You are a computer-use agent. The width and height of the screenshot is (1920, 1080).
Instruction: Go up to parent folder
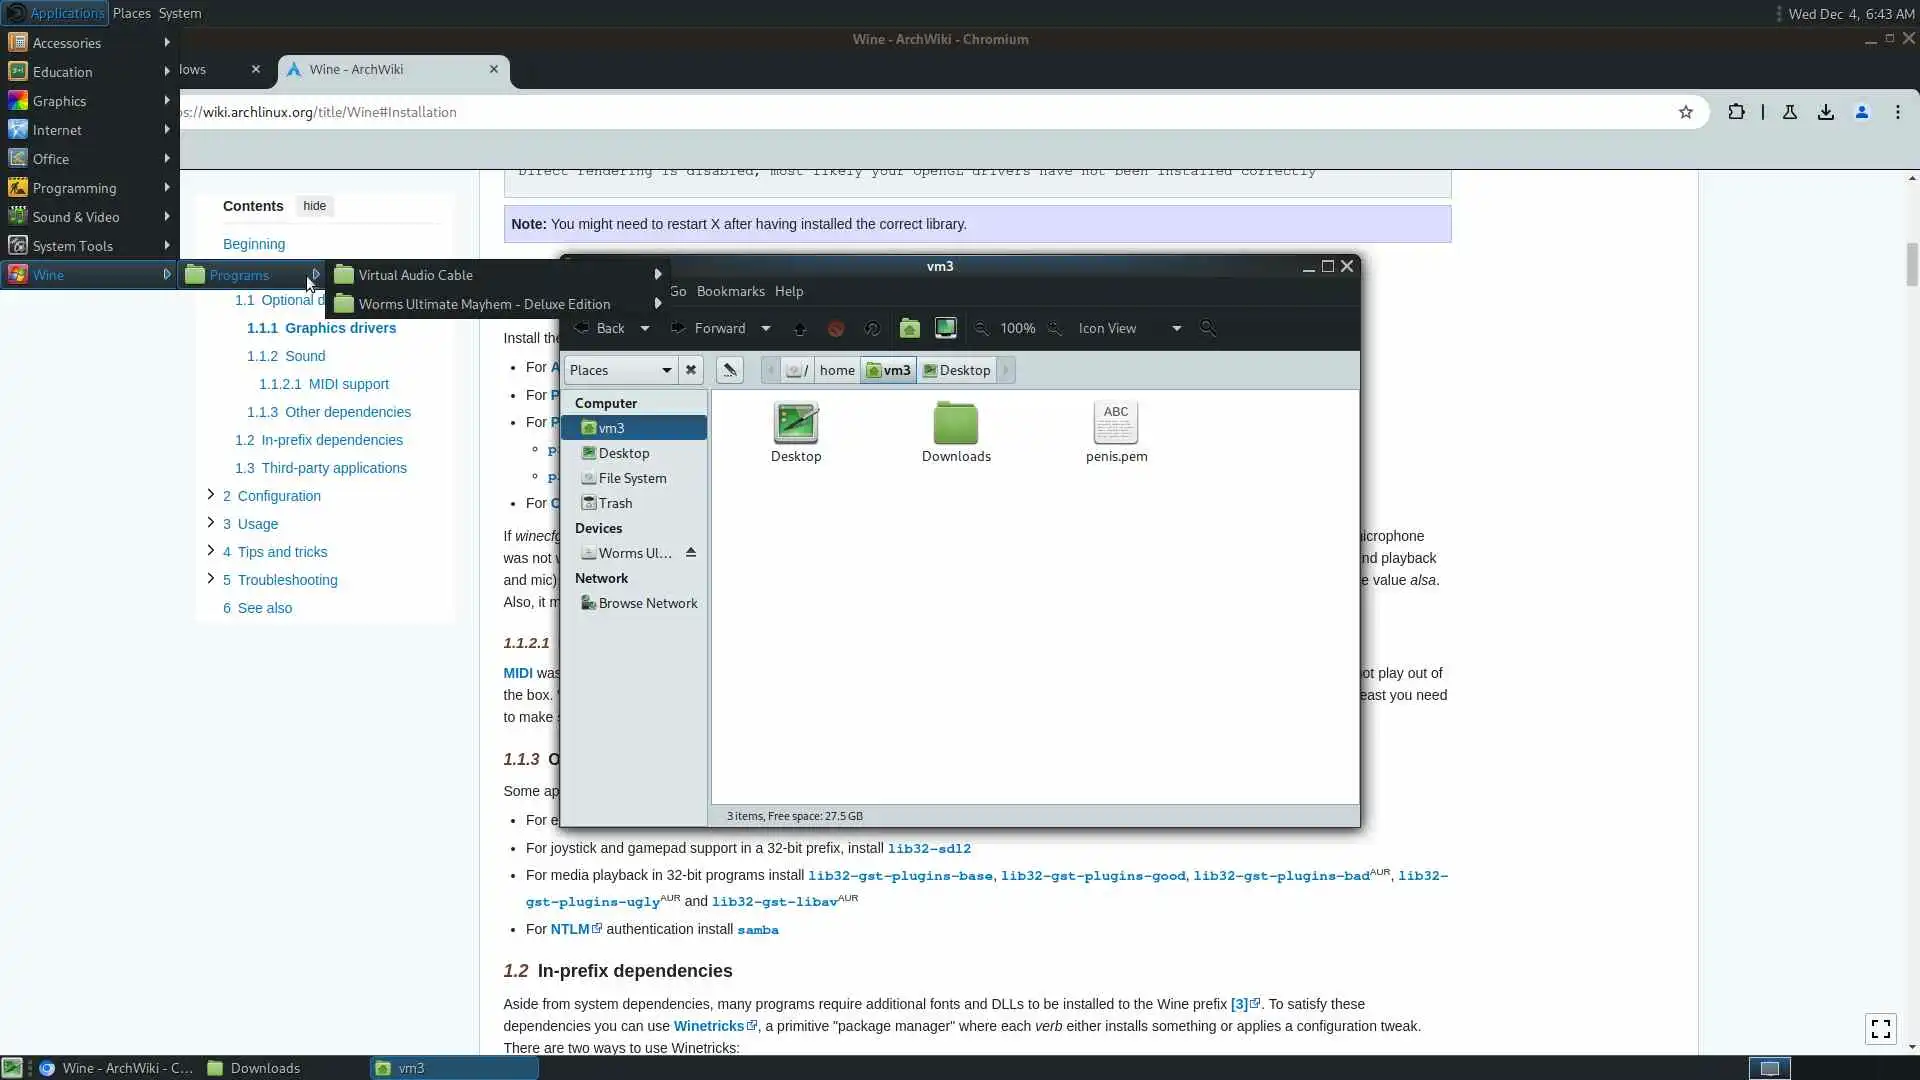(799, 328)
